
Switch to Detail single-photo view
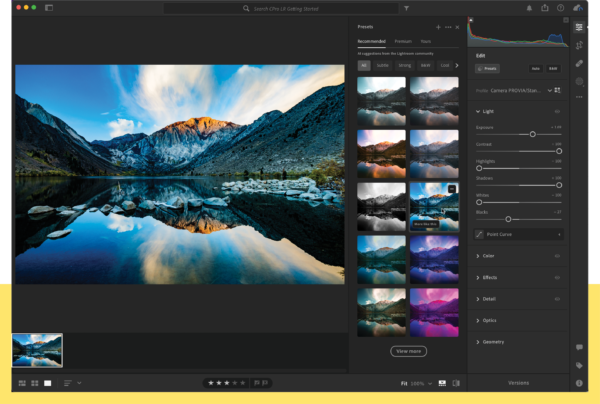[x=47, y=383]
